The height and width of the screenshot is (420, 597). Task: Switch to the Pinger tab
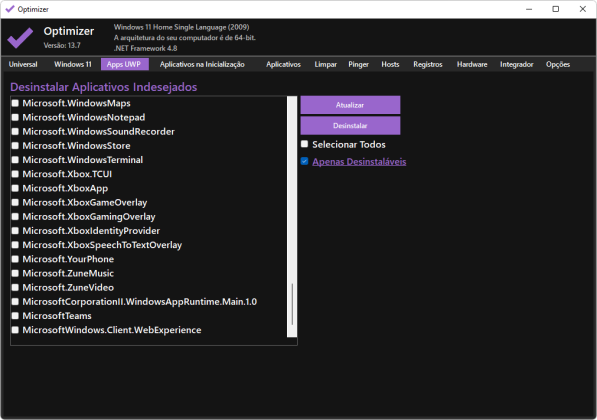coord(358,64)
